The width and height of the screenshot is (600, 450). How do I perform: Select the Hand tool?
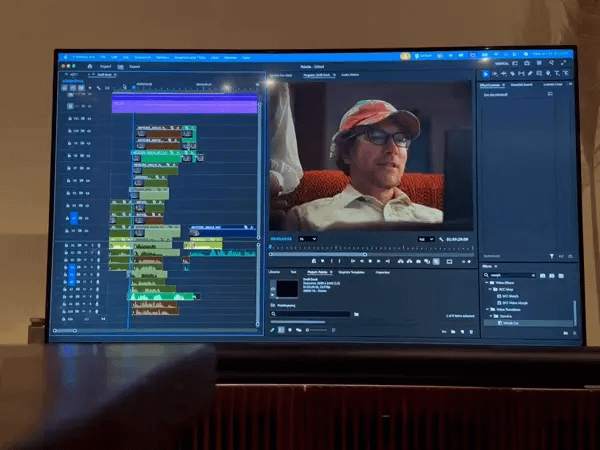(548, 73)
